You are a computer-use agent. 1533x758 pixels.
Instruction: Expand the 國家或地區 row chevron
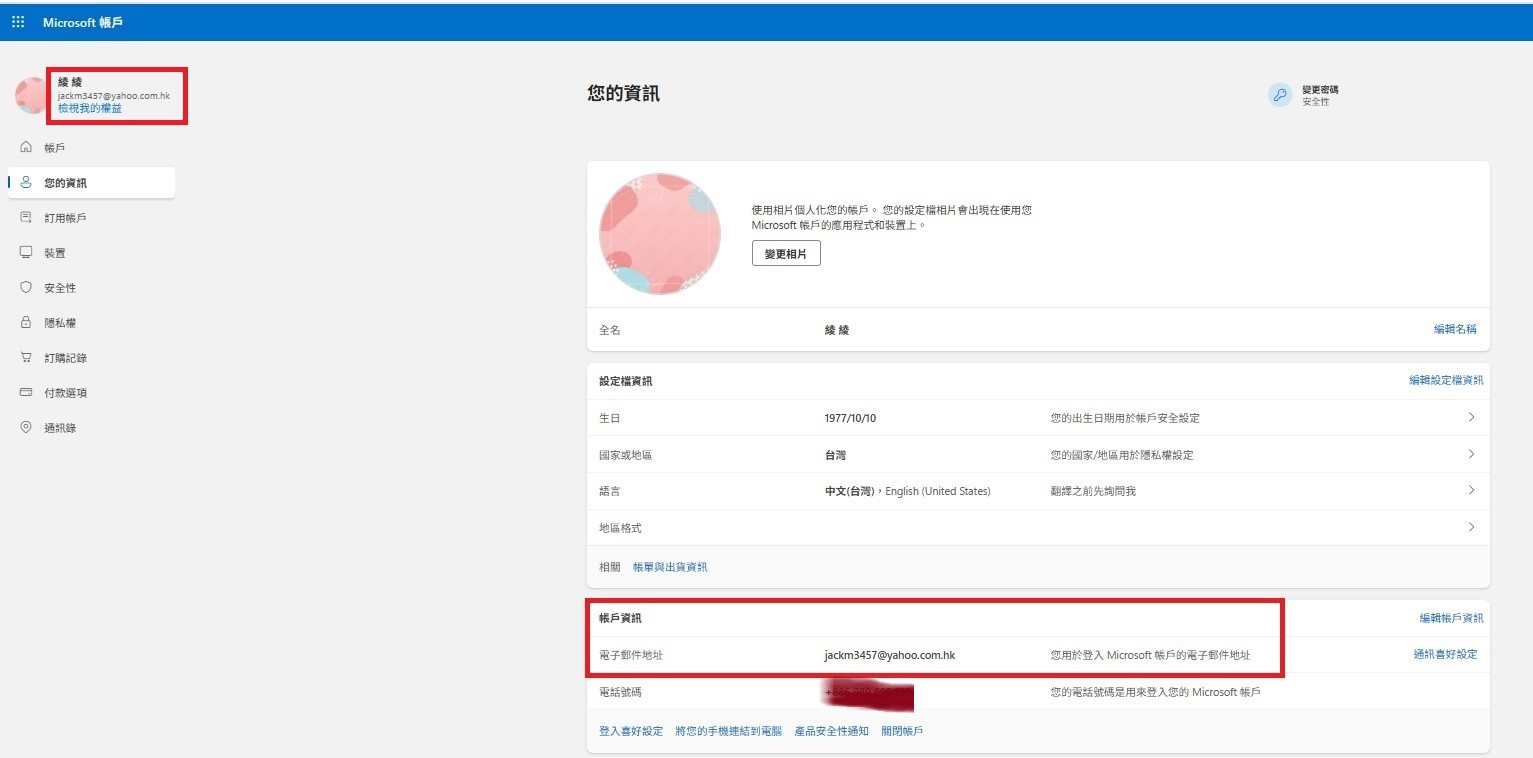point(1471,454)
